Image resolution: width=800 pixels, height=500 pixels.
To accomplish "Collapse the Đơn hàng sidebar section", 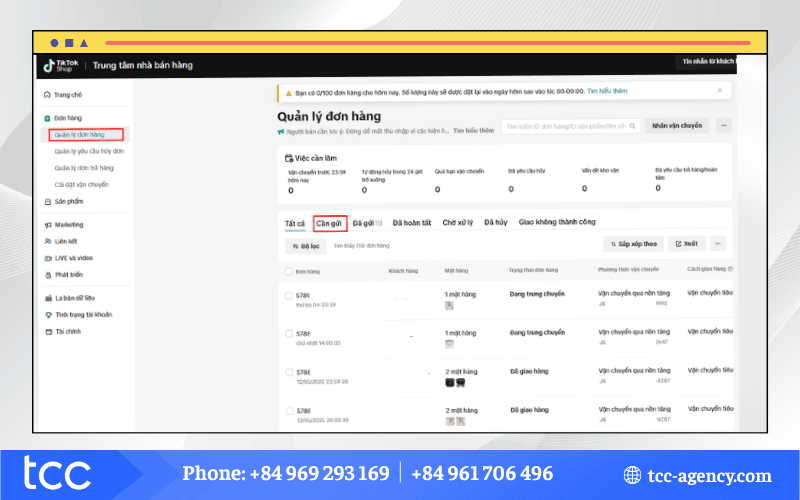I will pos(68,118).
